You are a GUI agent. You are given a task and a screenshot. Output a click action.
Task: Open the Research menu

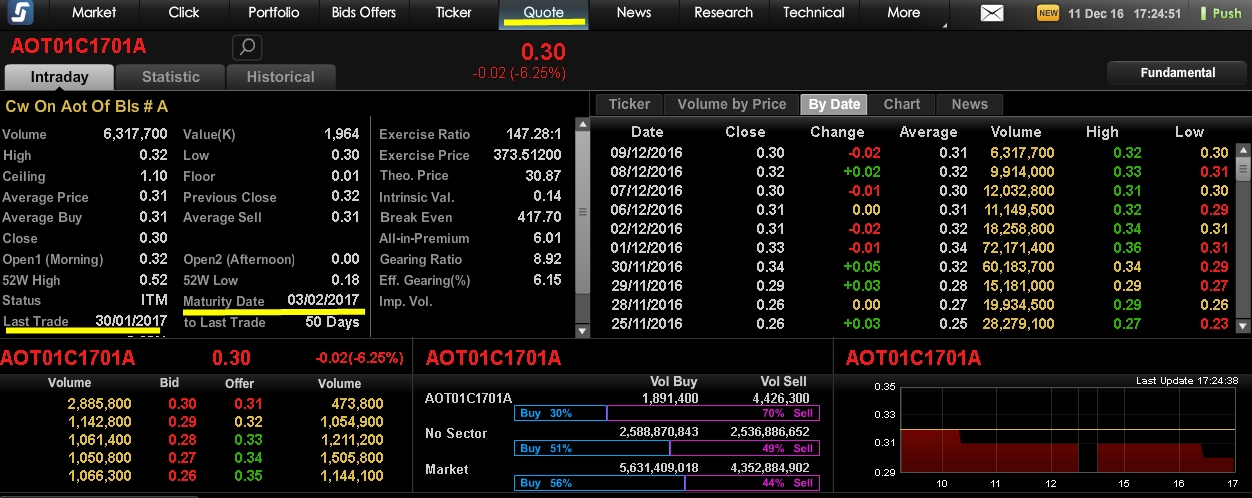tap(724, 13)
